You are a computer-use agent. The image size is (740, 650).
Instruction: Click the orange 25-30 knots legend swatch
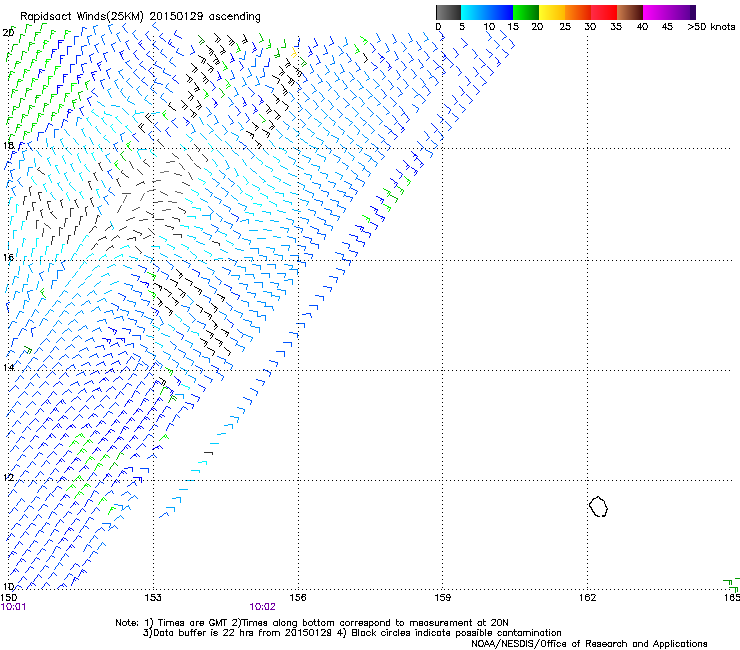point(578,12)
